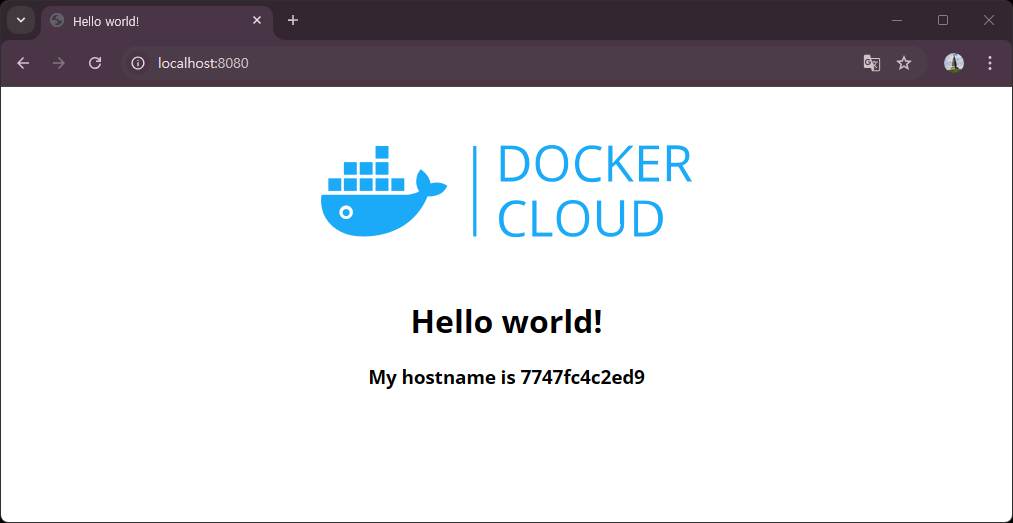Open the profile avatar menu
1013x523 pixels.
(954, 63)
